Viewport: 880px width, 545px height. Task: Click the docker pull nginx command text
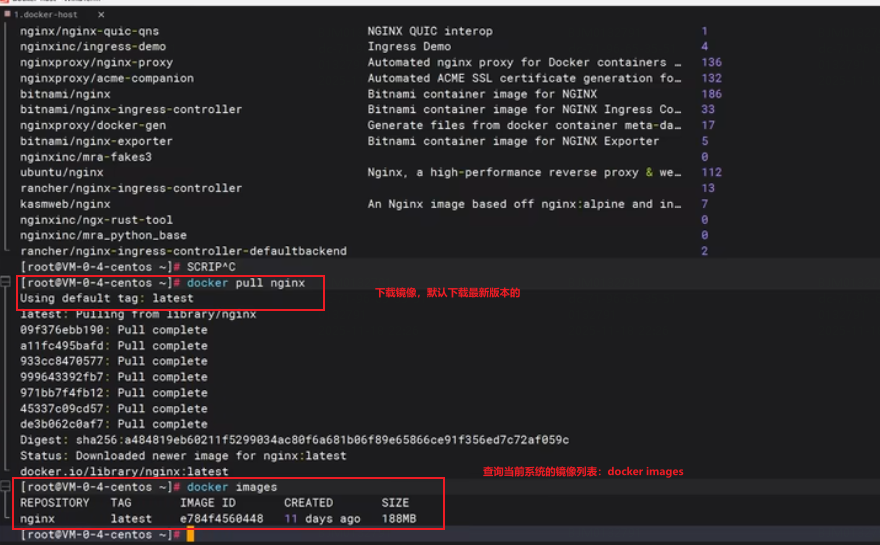[246, 283]
